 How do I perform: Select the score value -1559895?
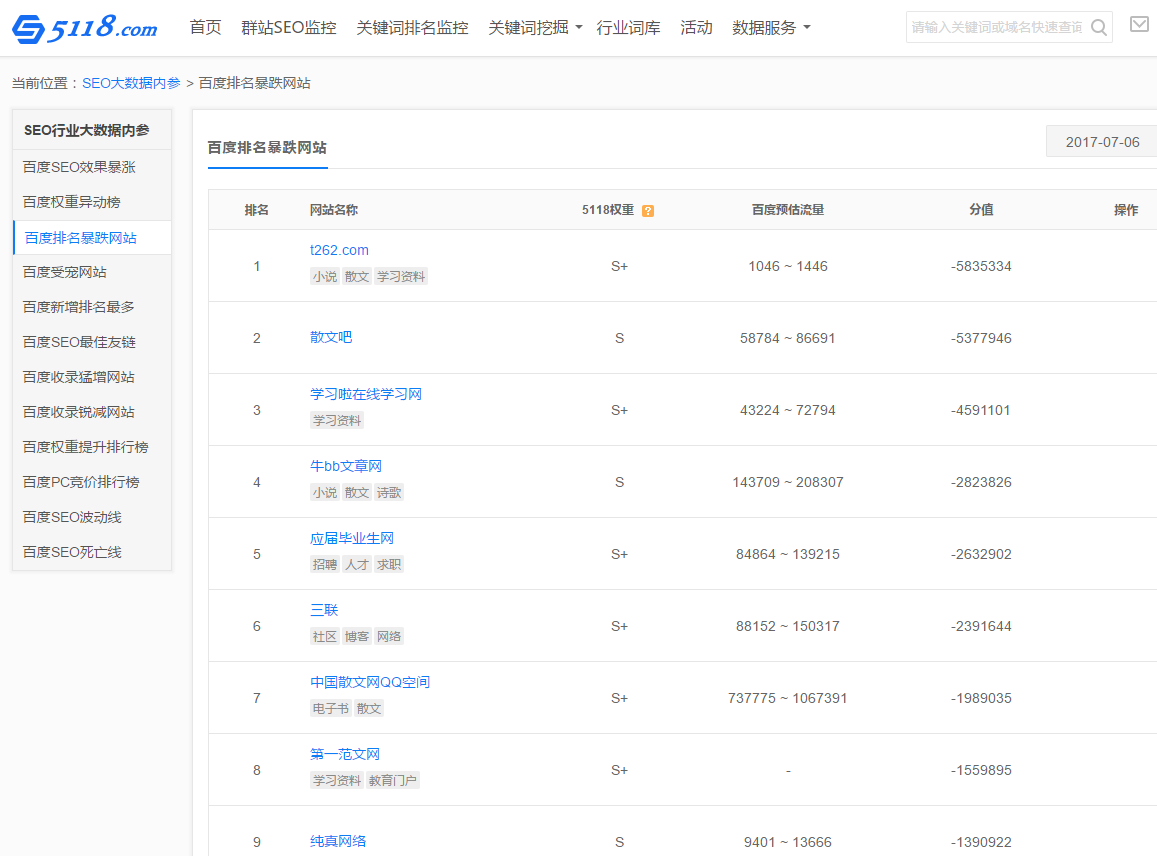tap(981, 770)
